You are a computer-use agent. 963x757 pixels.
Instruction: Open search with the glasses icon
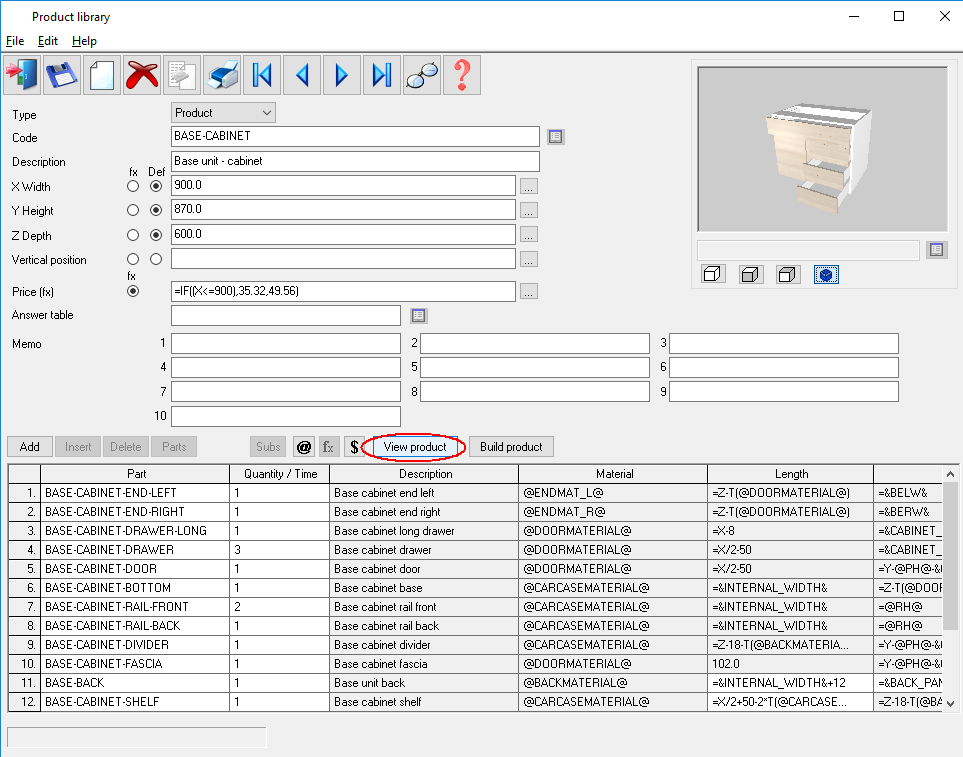click(x=422, y=75)
